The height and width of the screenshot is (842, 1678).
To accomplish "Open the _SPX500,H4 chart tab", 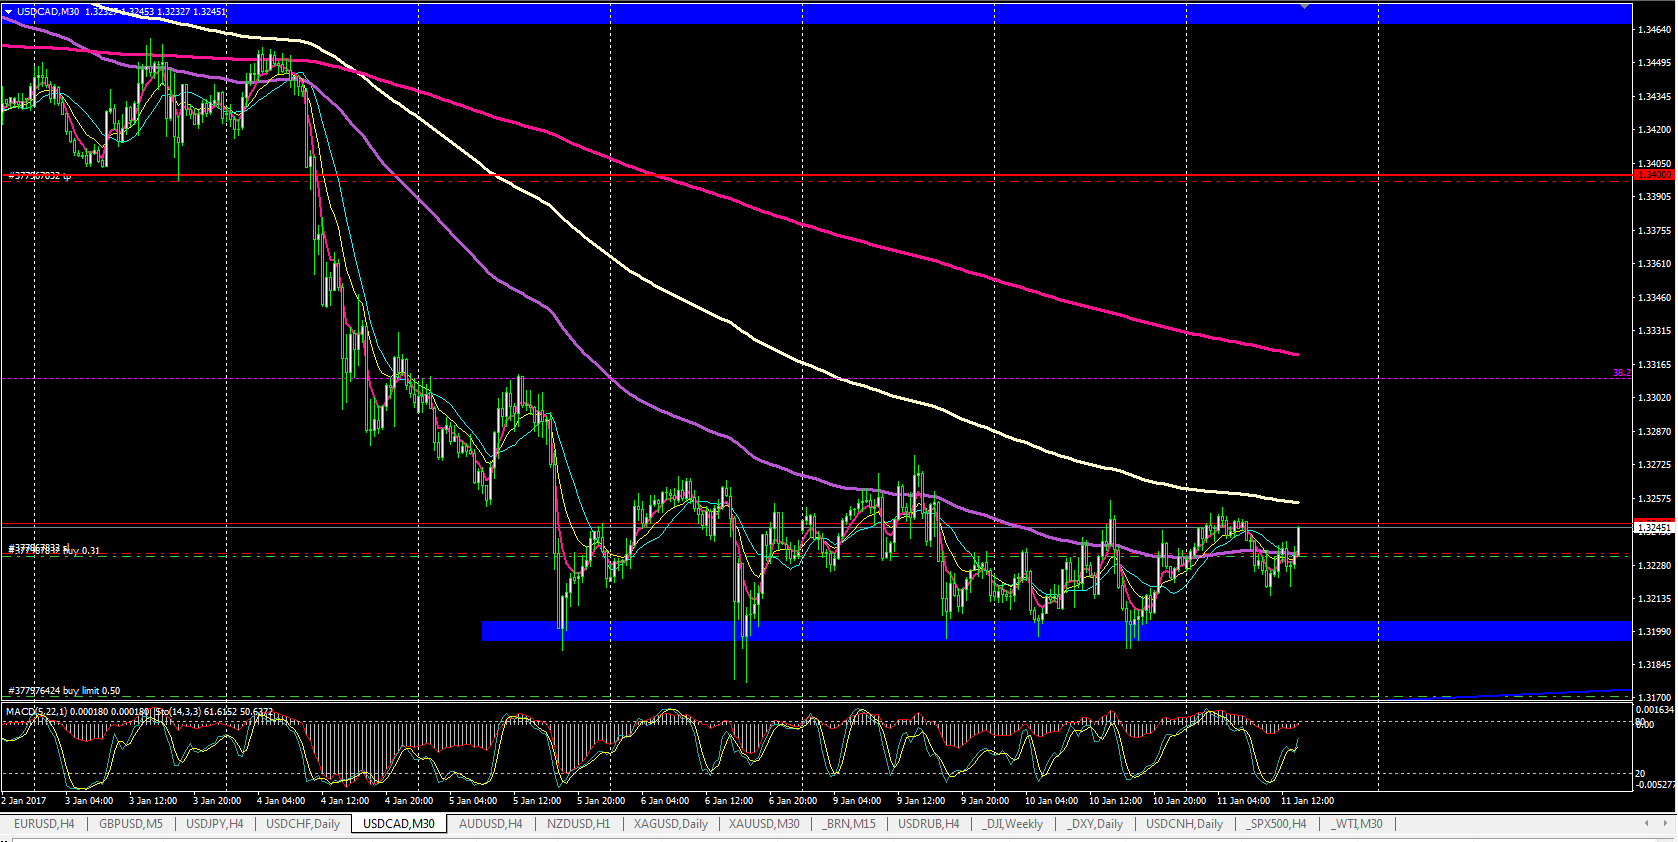I will pyautogui.click(x=1276, y=824).
